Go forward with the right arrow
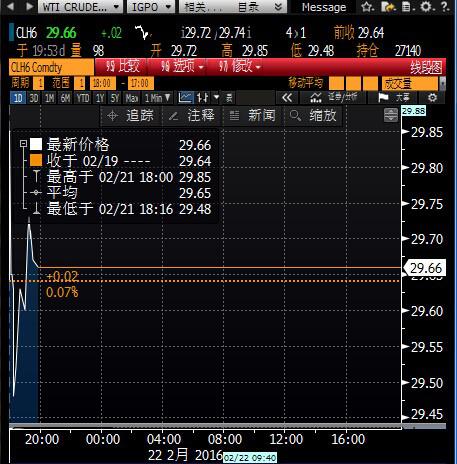The width and height of the screenshot is (457, 464). point(30,6)
